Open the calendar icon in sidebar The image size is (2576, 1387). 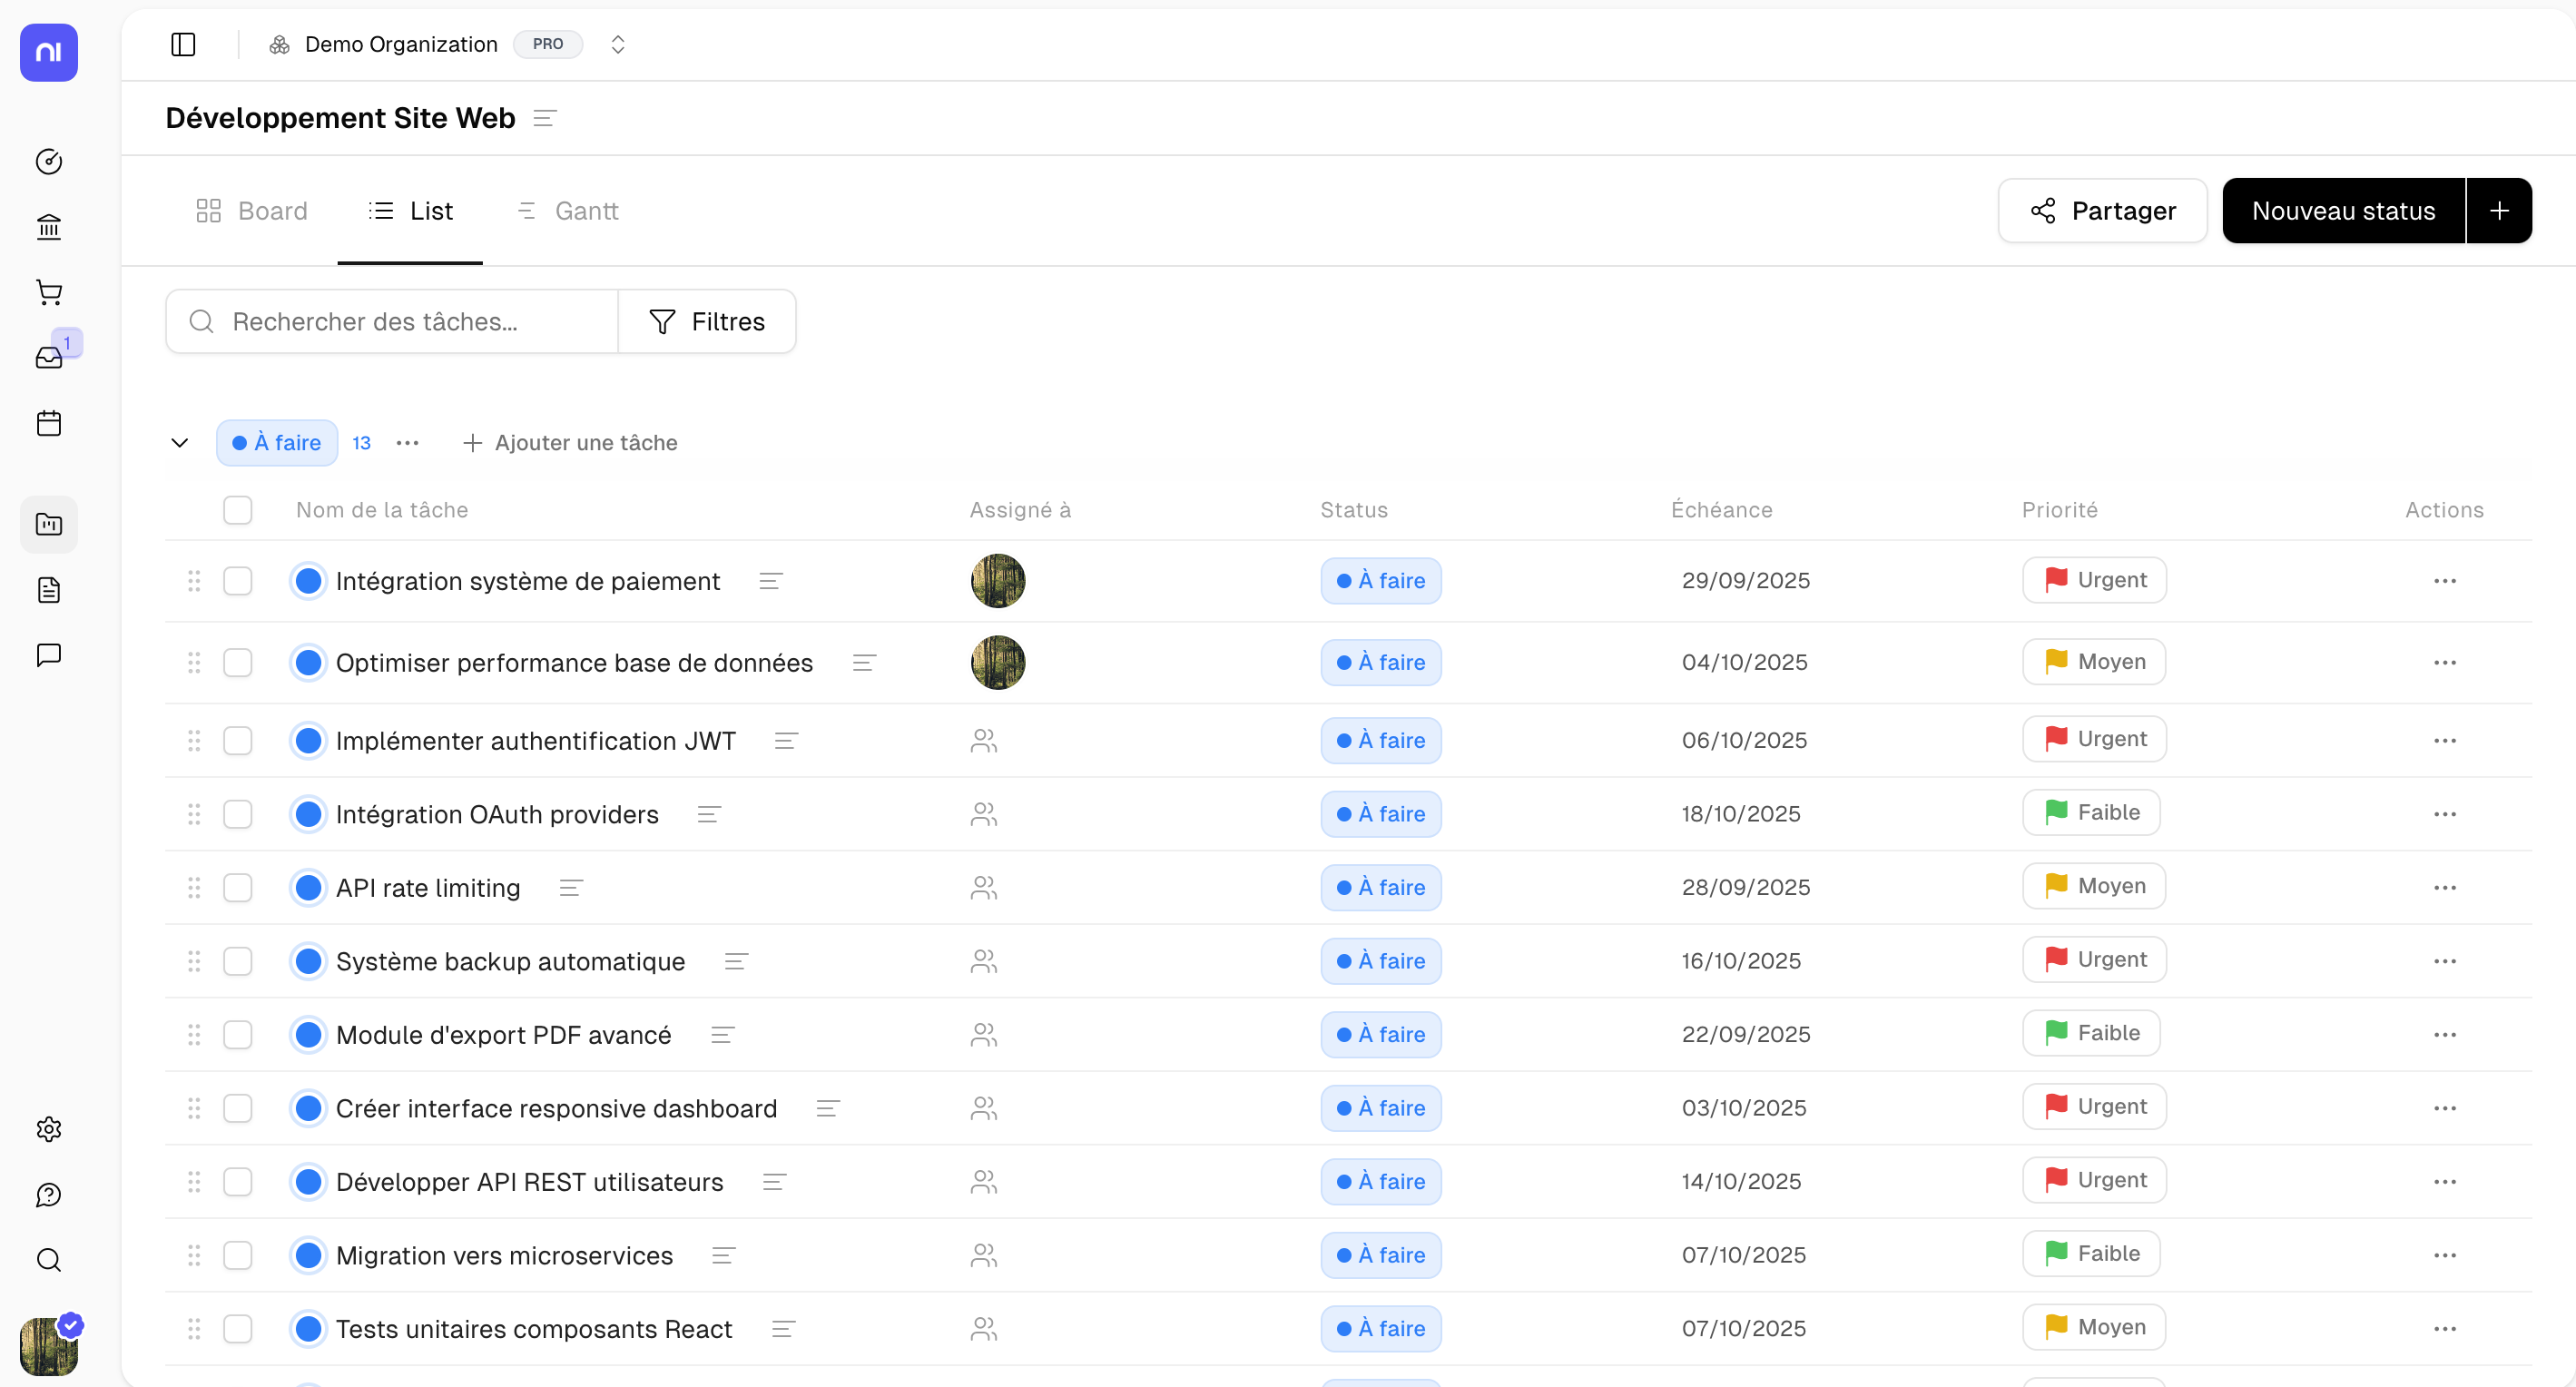[49, 423]
